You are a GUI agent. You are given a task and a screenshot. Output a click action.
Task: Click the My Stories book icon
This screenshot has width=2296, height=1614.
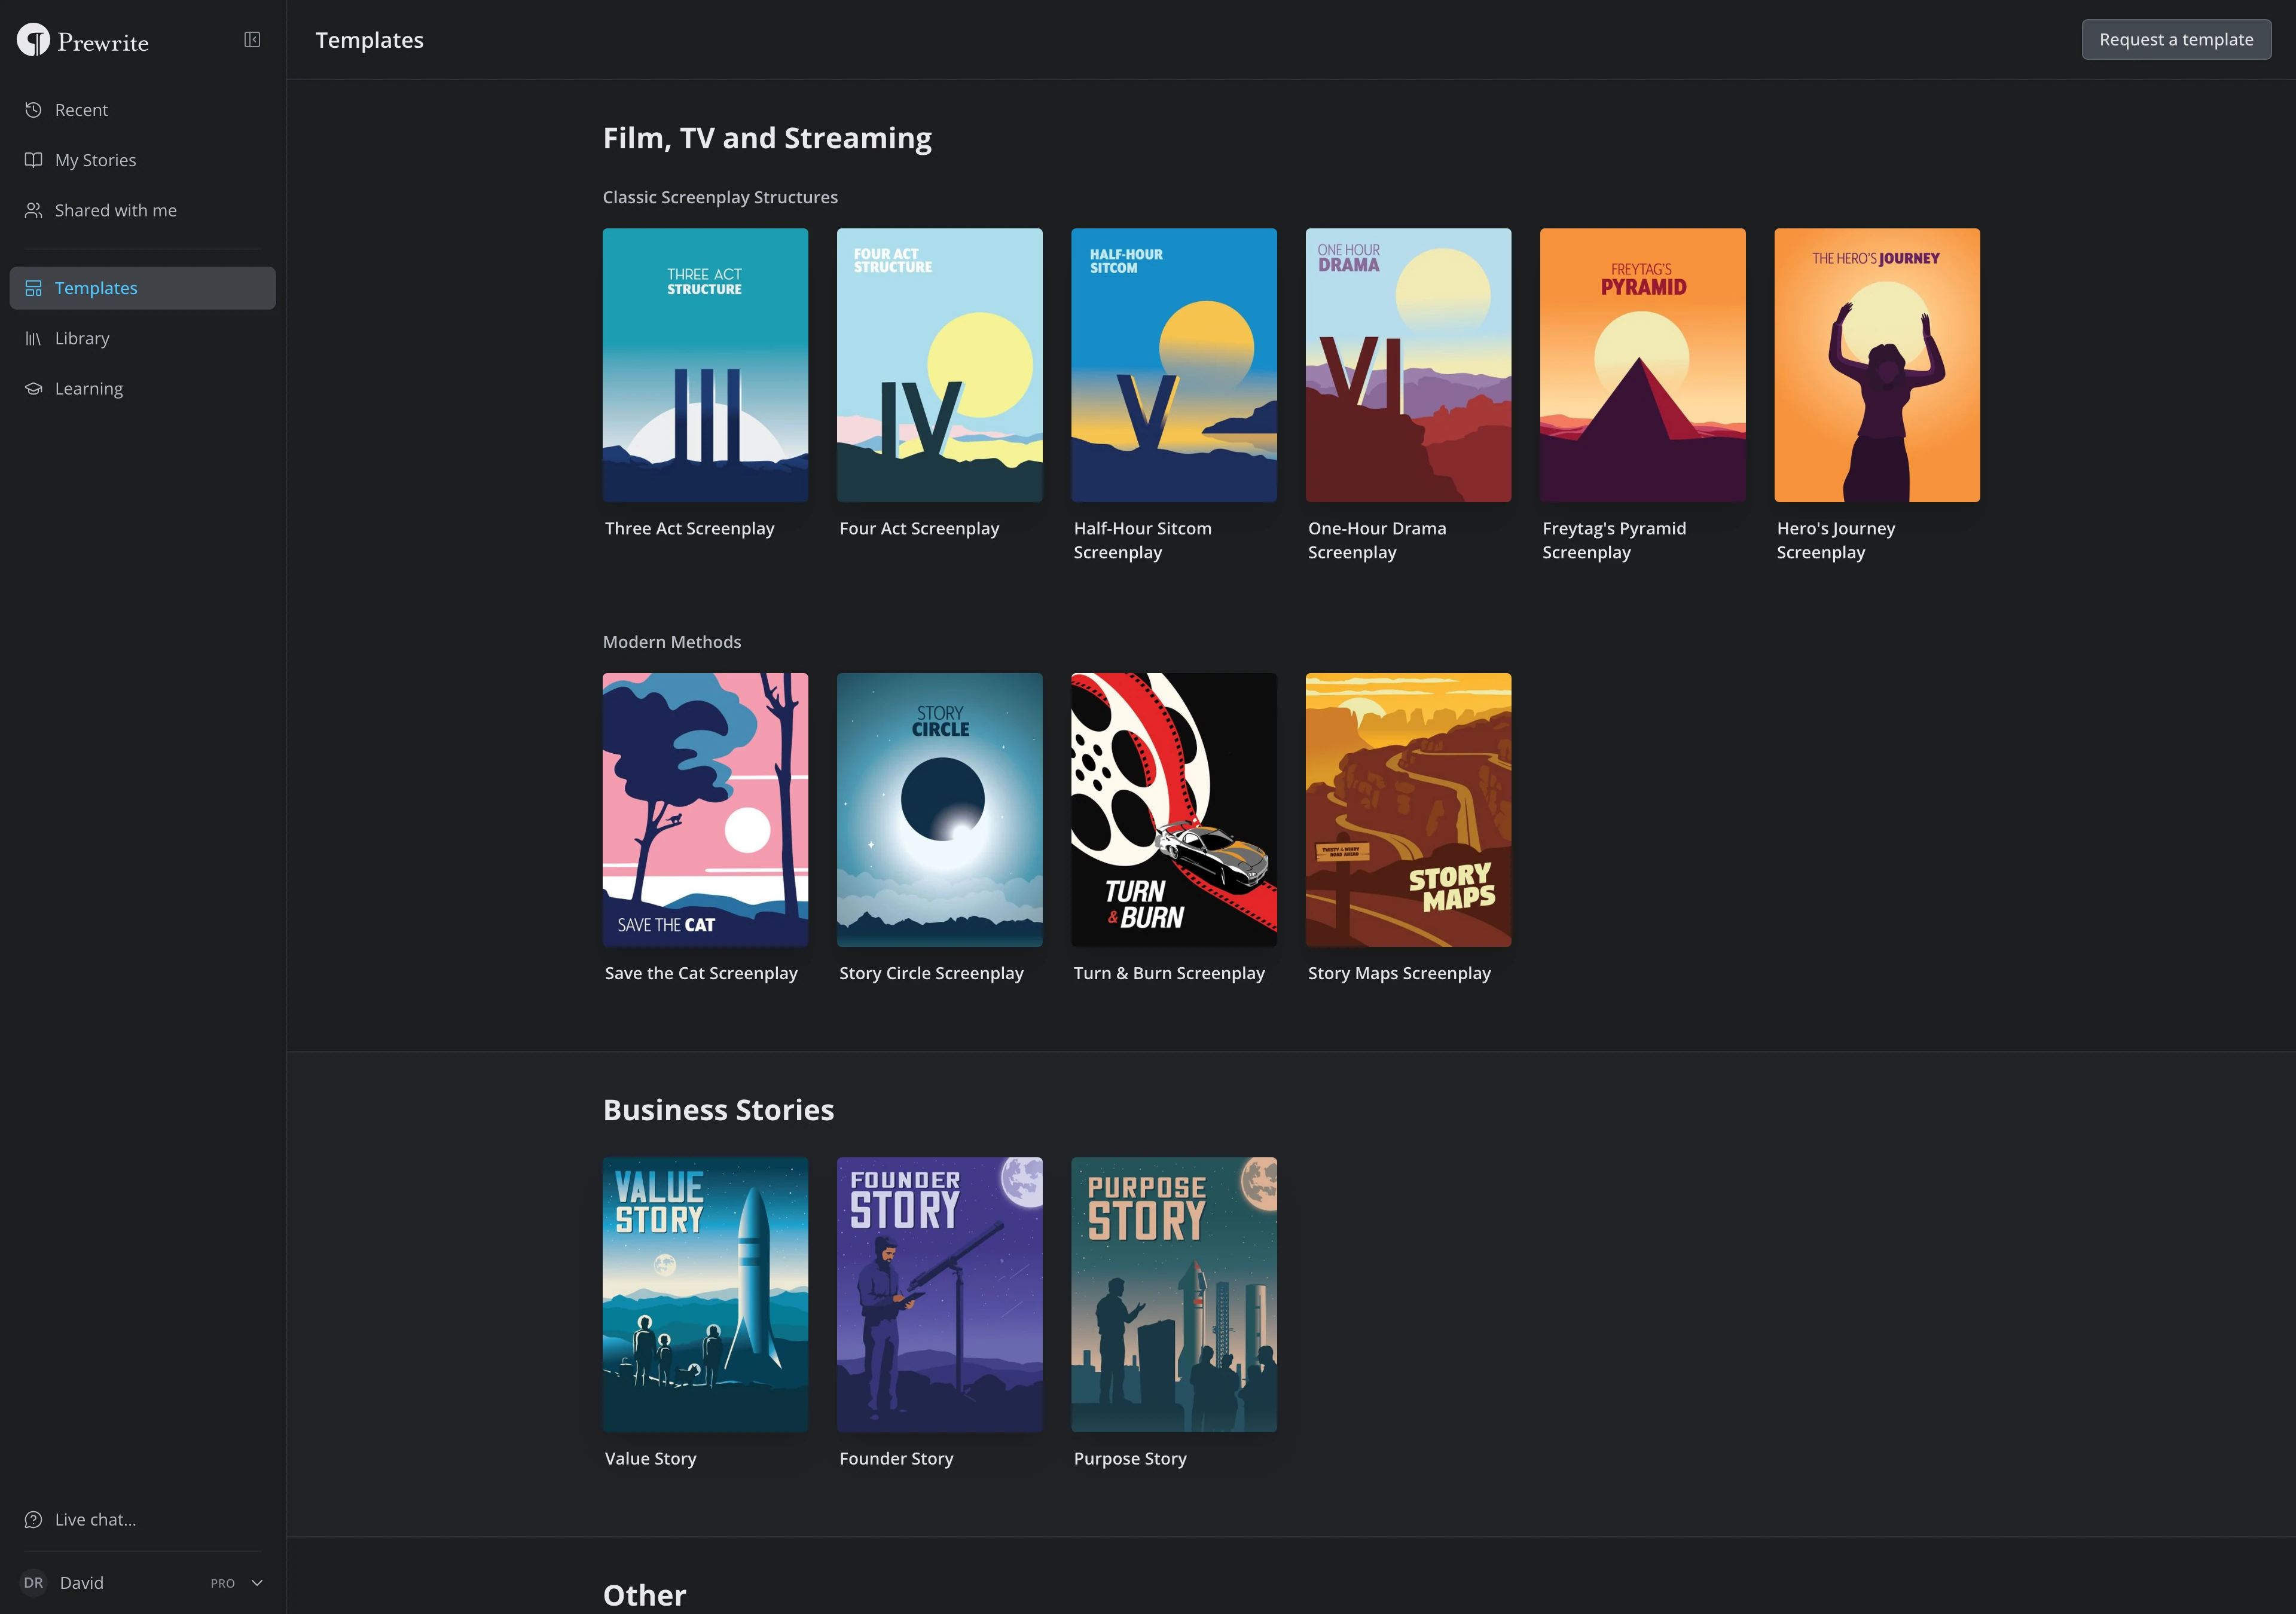[33, 160]
